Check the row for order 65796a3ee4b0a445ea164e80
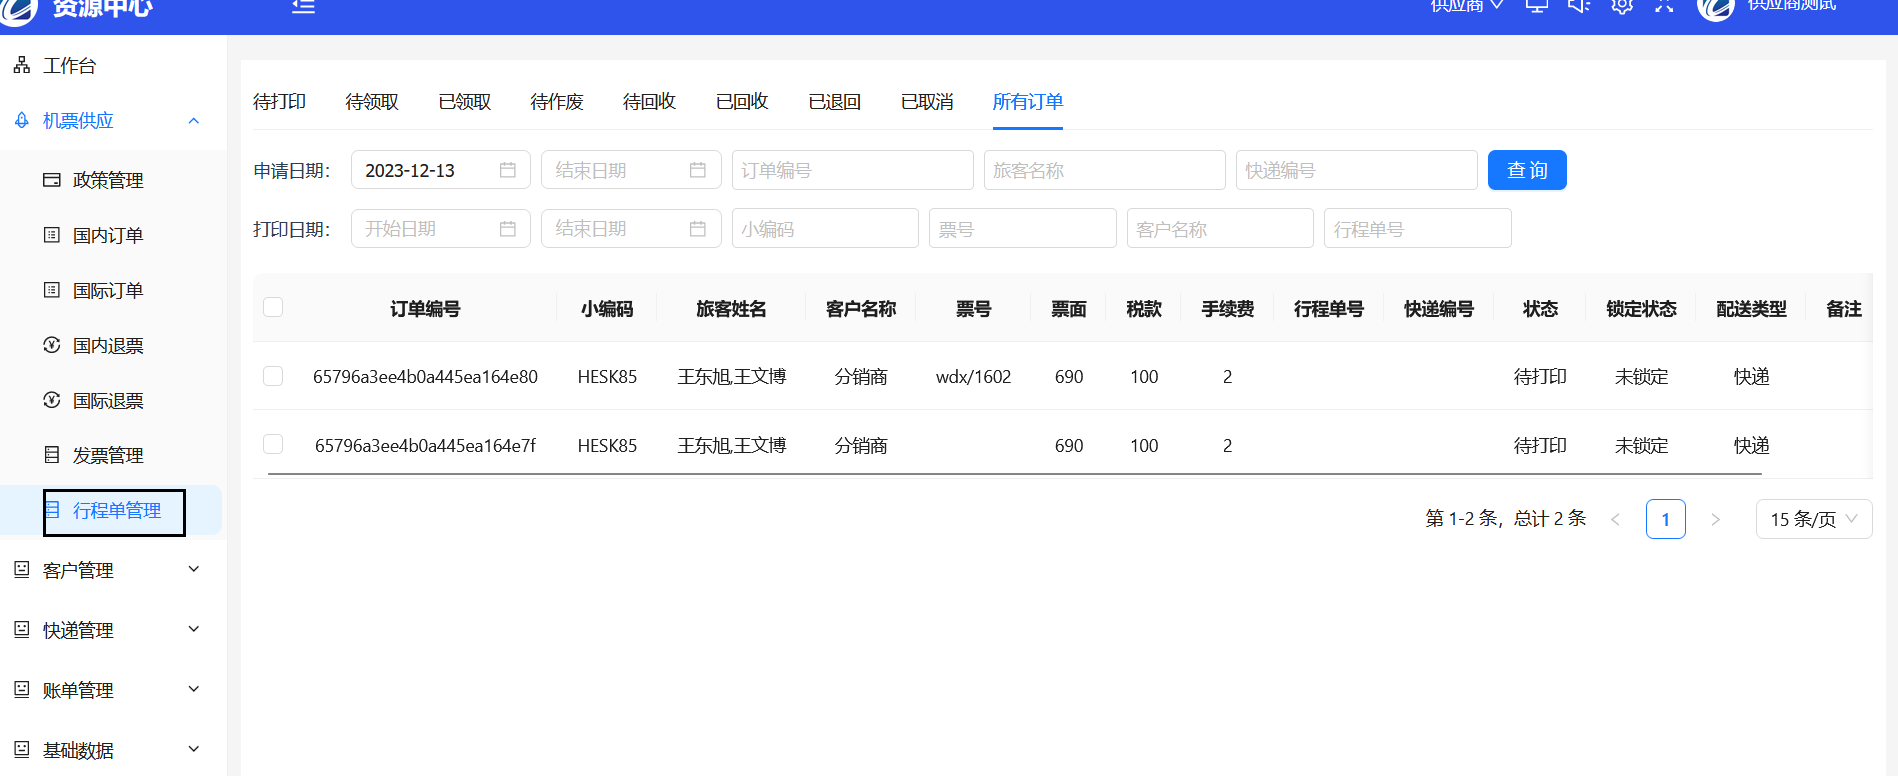The width and height of the screenshot is (1898, 776). coord(273,376)
